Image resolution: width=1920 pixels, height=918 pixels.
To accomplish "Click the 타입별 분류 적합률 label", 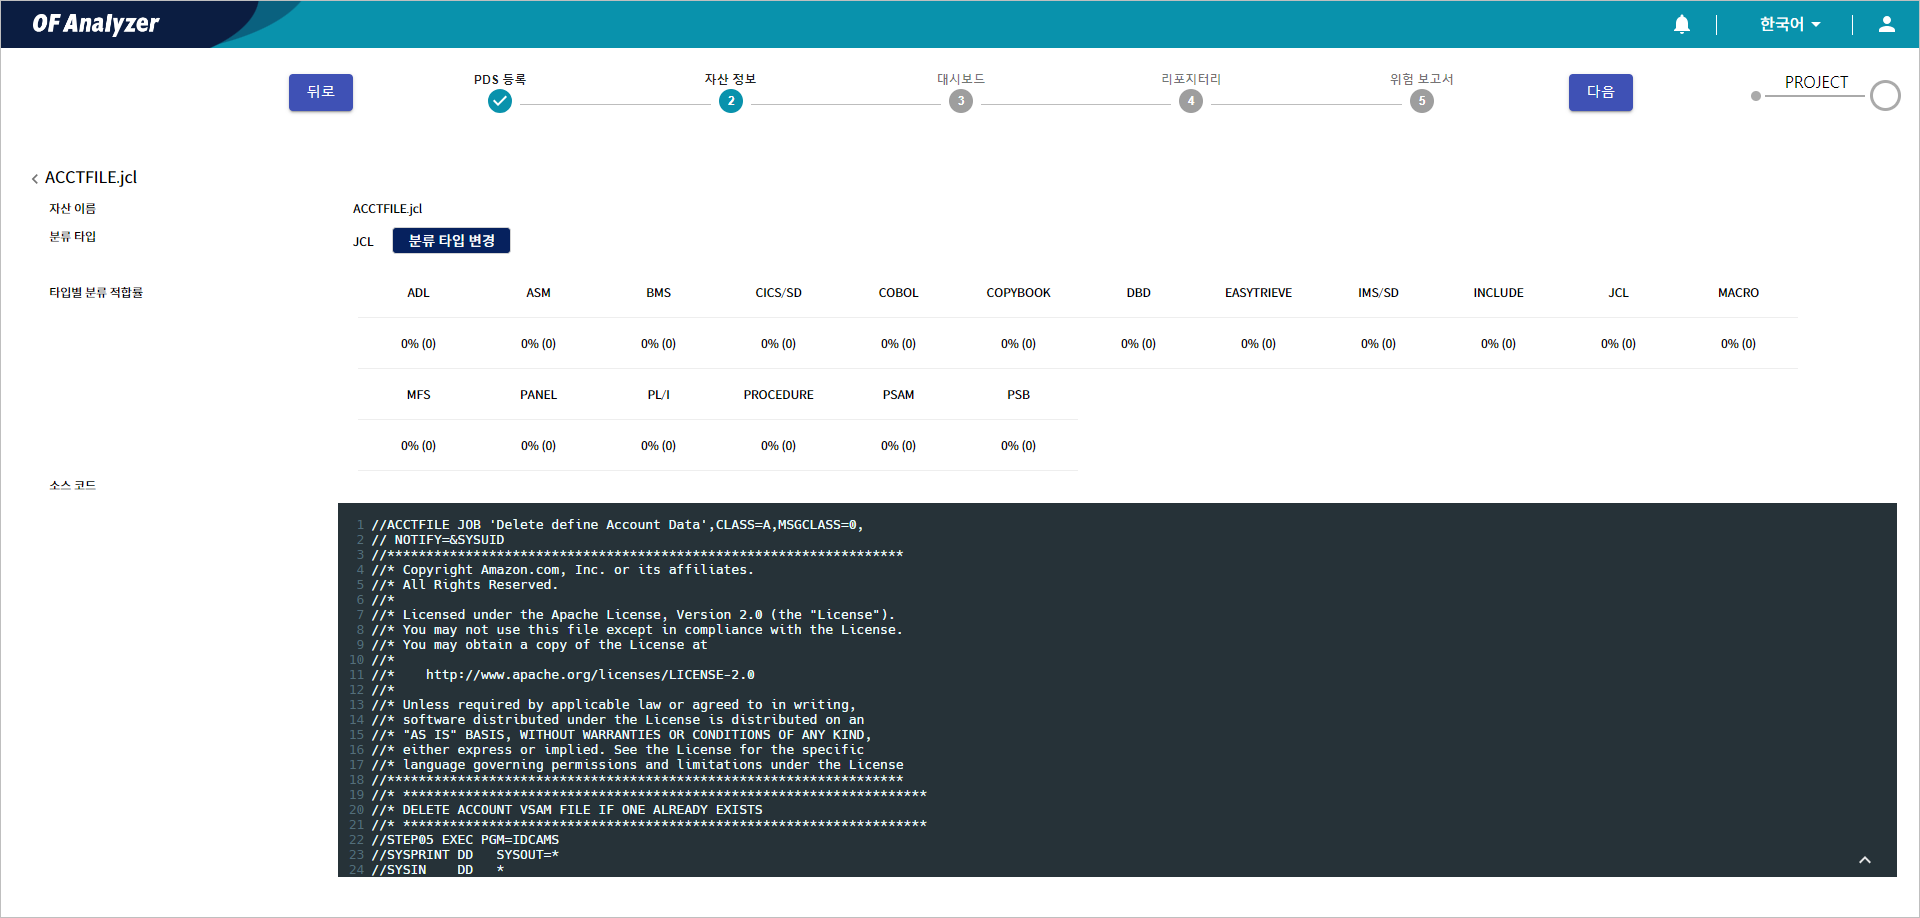I will pyautogui.click(x=96, y=293).
